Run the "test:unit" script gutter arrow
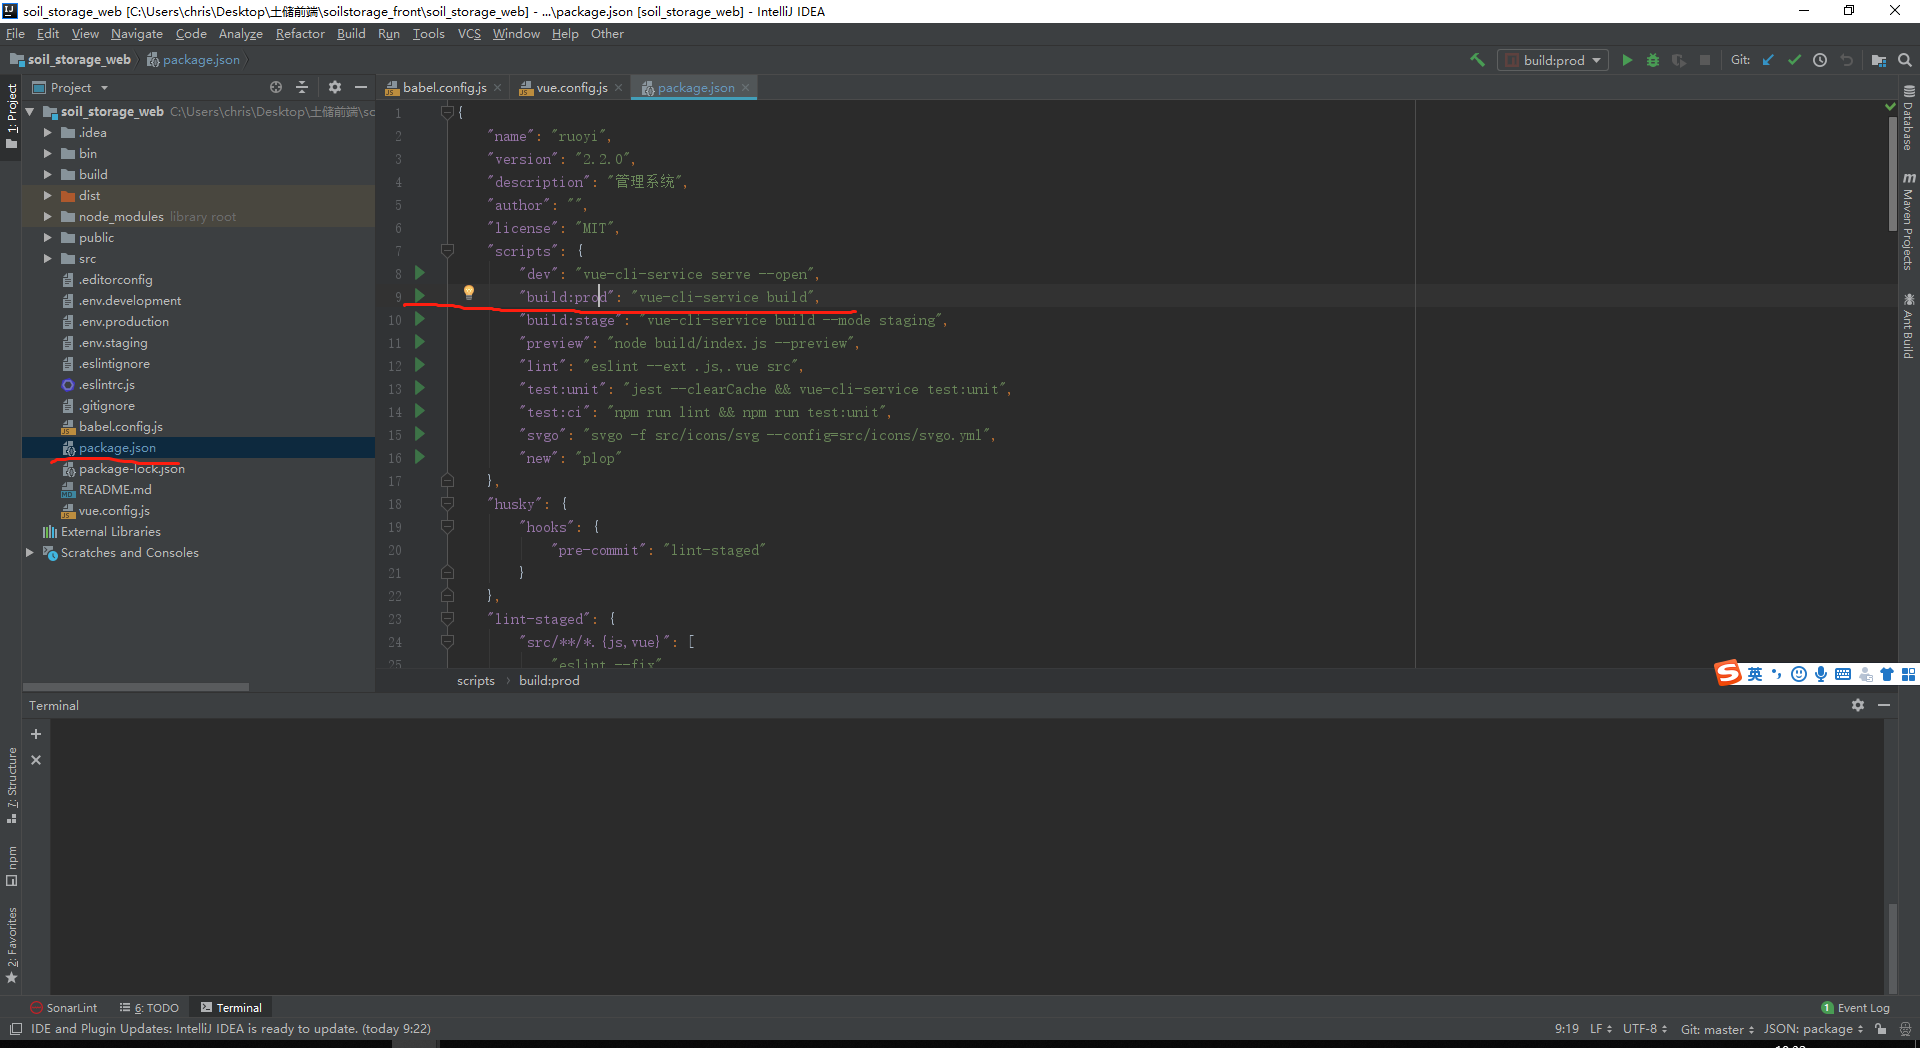Screen dimensions: 1920x1048 click(420, 388)
